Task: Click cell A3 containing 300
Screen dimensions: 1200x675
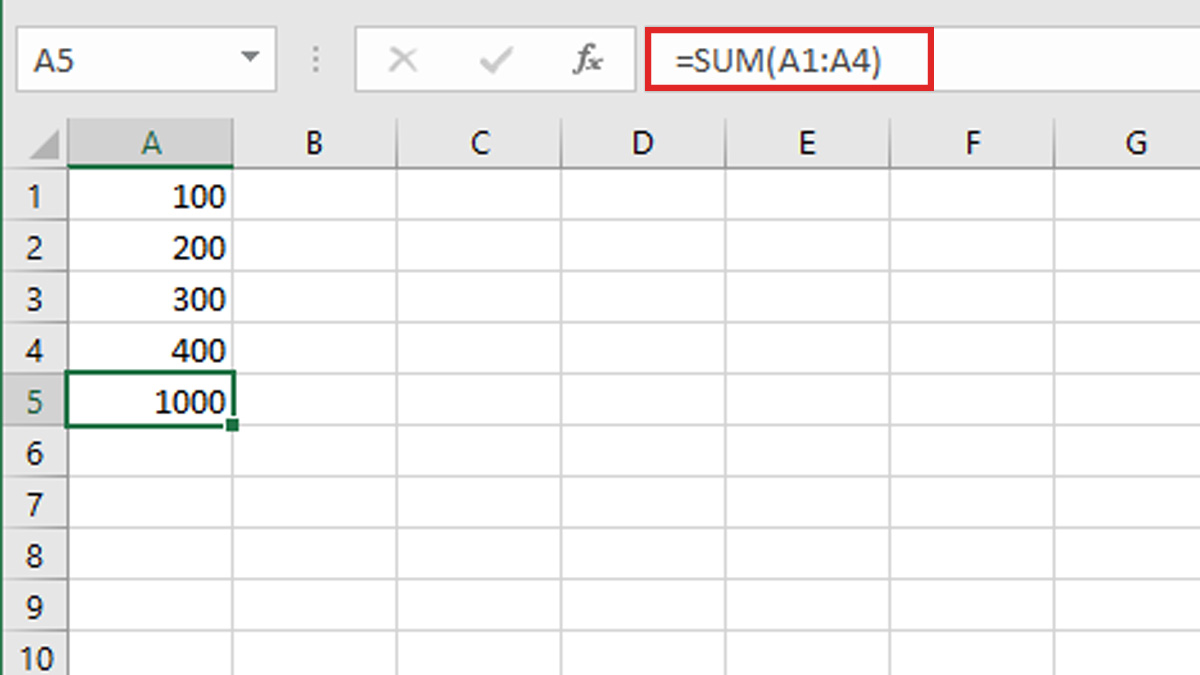Action: tap(151, 299)
